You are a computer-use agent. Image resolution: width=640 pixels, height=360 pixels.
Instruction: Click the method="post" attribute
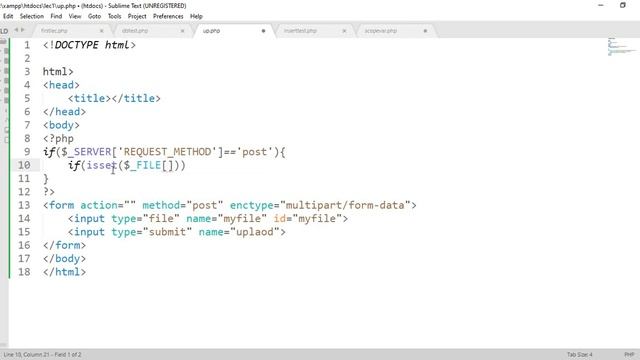pyautogui.click(x=182, y=205)
